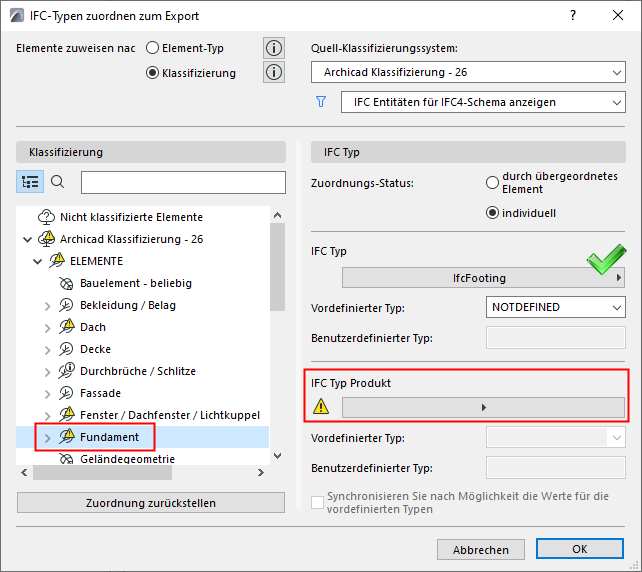Click icon beside Decke
642x572 pixels.
tap(66, 349)
